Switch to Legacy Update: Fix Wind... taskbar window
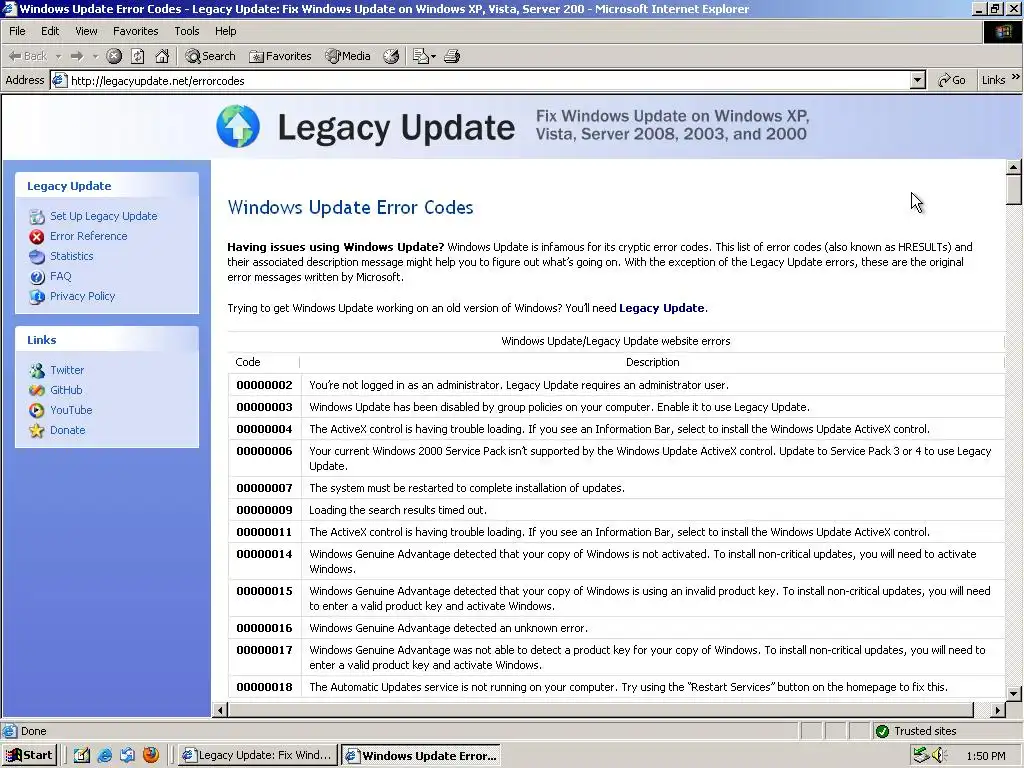 click(x=258, y=756)
